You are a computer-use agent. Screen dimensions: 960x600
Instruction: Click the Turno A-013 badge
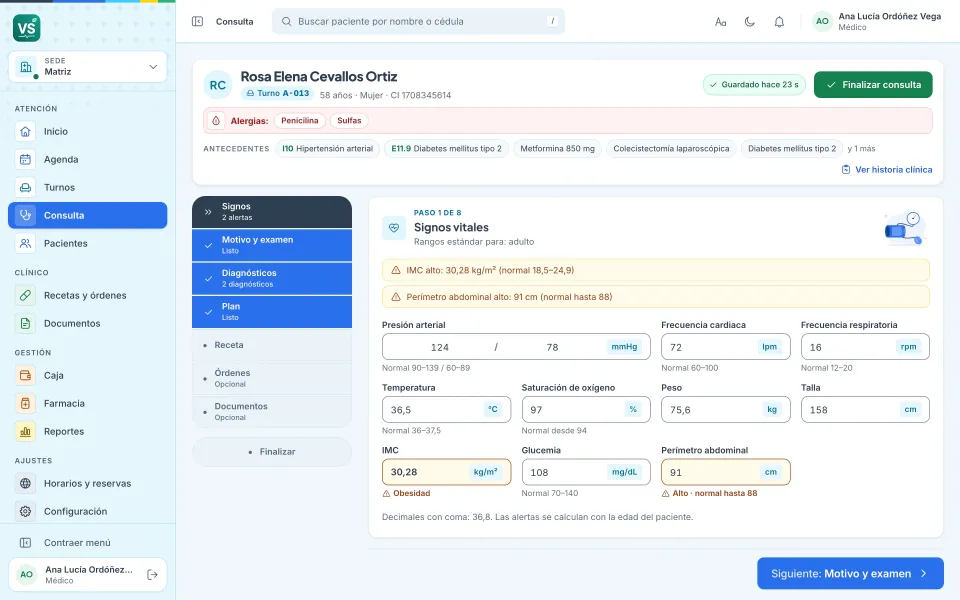pos(277,94)
